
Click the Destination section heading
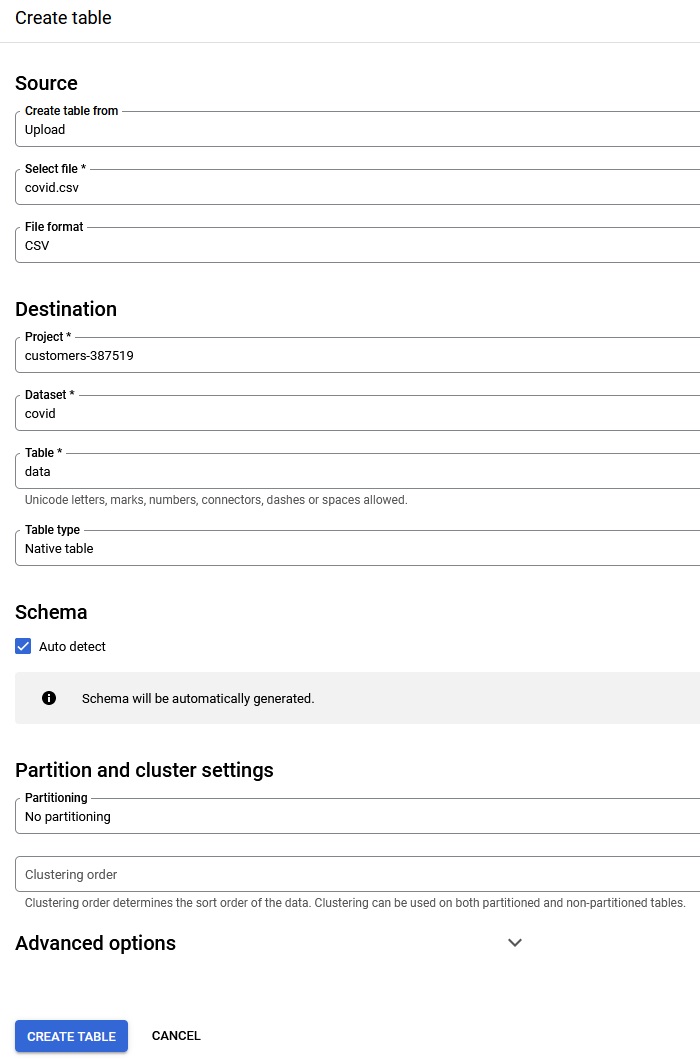pos(66,309)
